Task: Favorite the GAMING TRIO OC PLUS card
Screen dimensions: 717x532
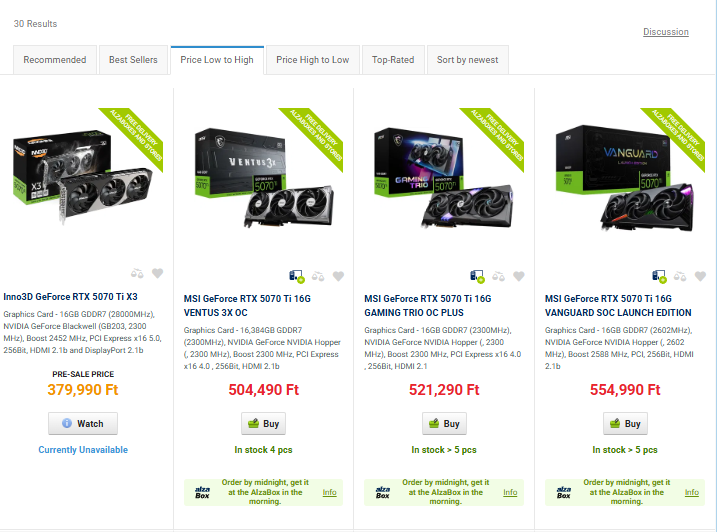Action: [x=519, y=276]
